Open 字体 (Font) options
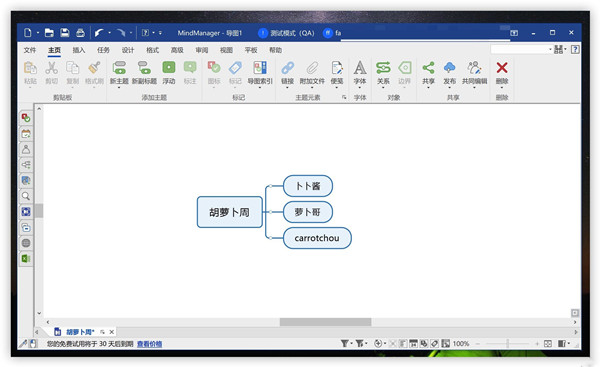Image resolution: width=600 pixels, height=367 pixels. (360, 68)
